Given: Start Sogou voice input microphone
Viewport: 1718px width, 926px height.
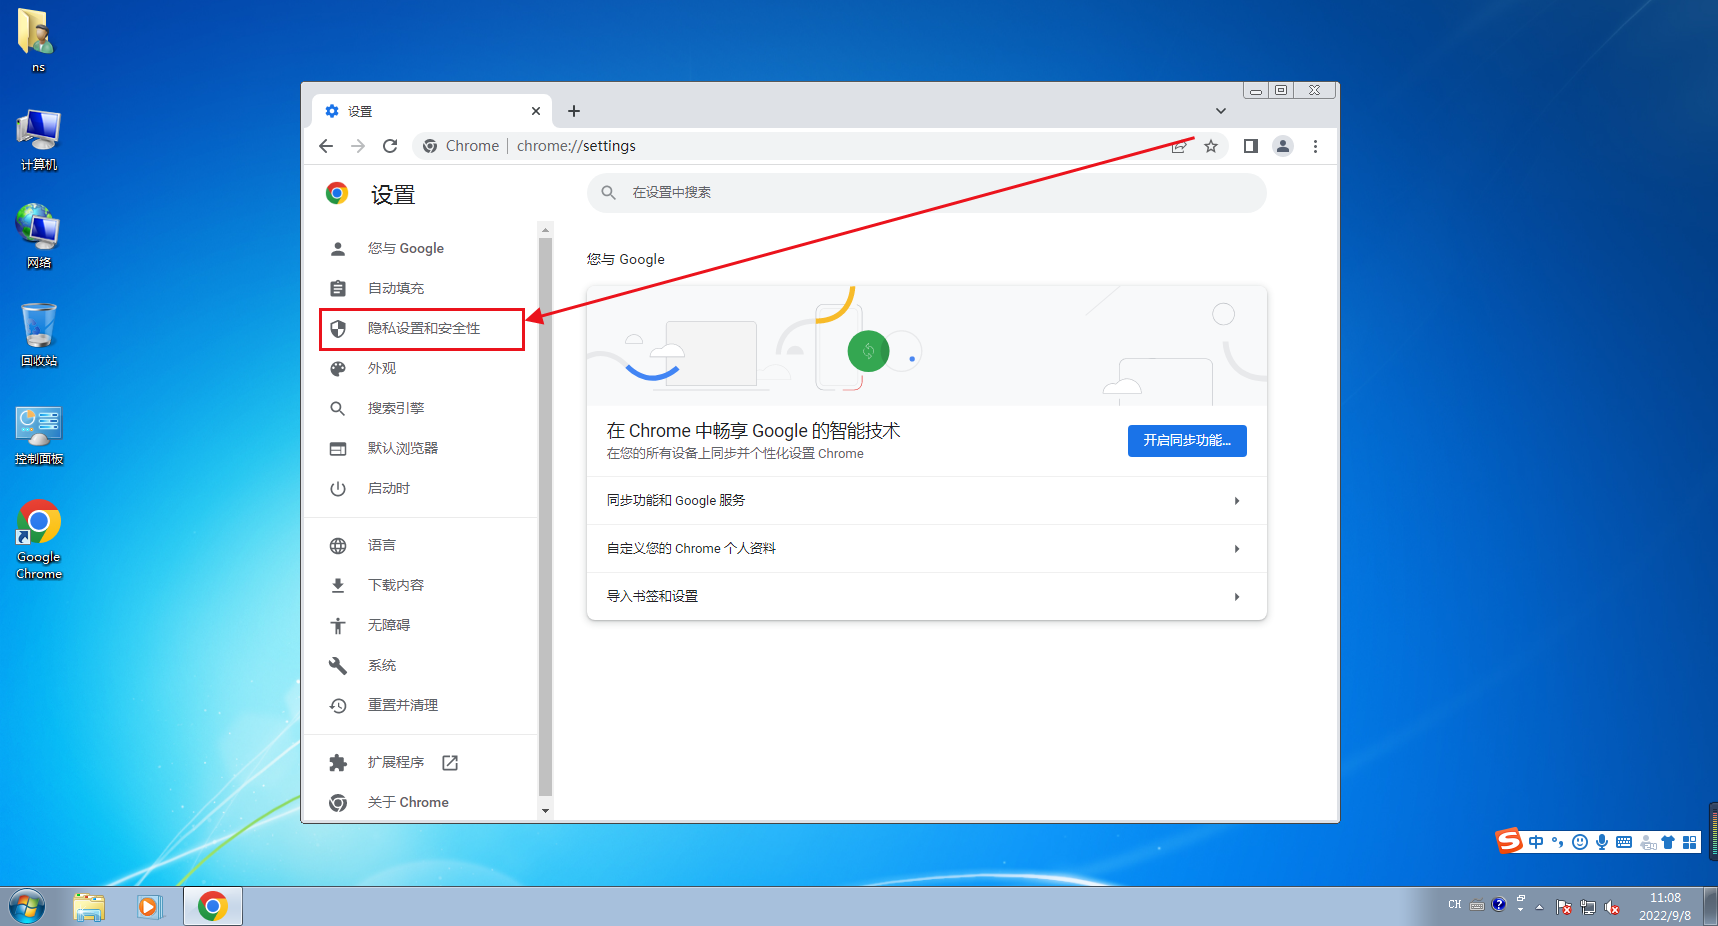Looking at the screenshot, I should point(1602,842).
